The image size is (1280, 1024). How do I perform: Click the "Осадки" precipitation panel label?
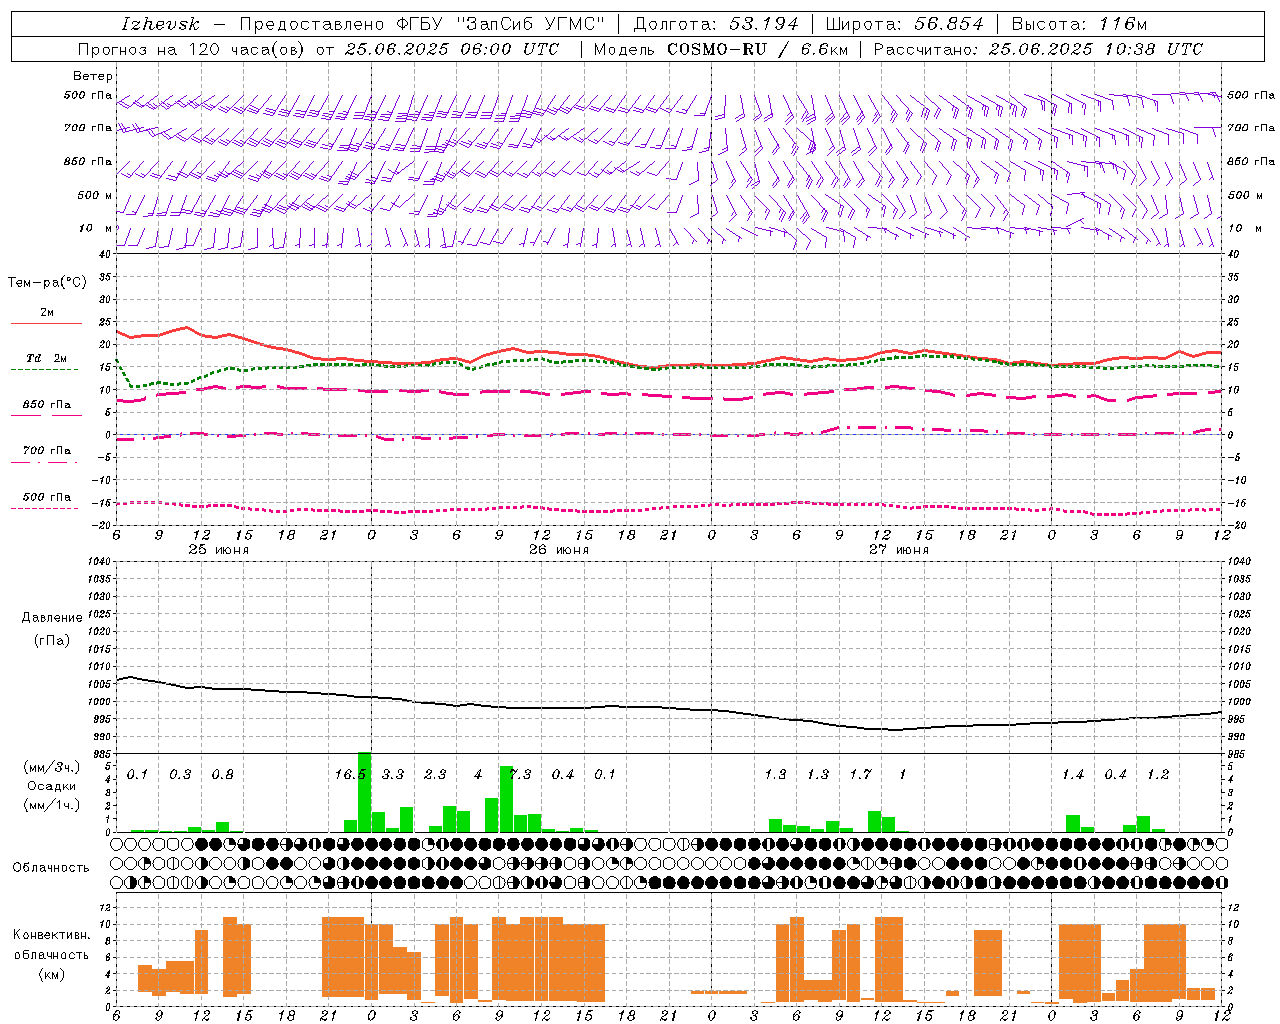52,786
